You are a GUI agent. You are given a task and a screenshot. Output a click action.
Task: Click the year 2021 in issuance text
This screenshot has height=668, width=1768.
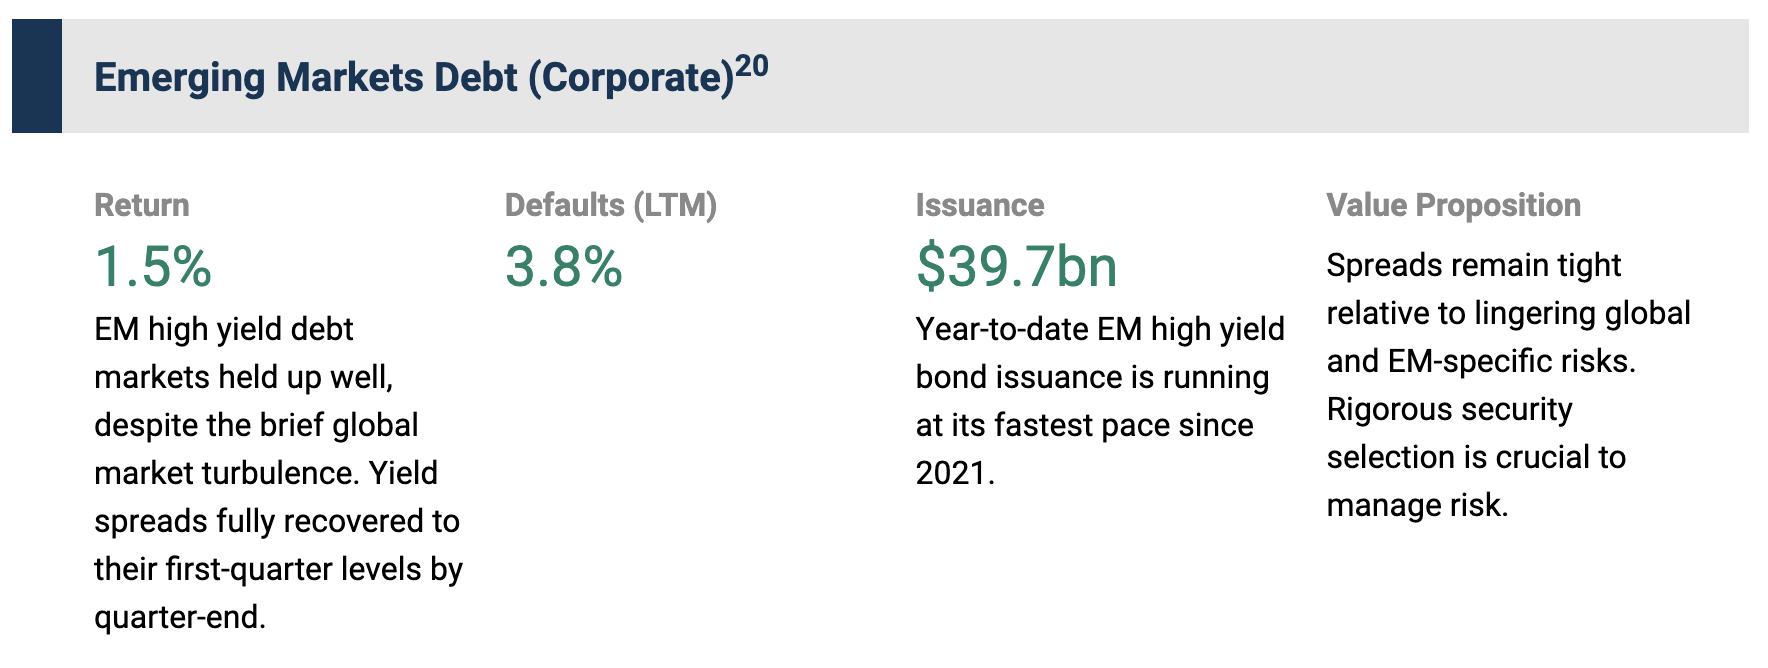click(953, 473)
